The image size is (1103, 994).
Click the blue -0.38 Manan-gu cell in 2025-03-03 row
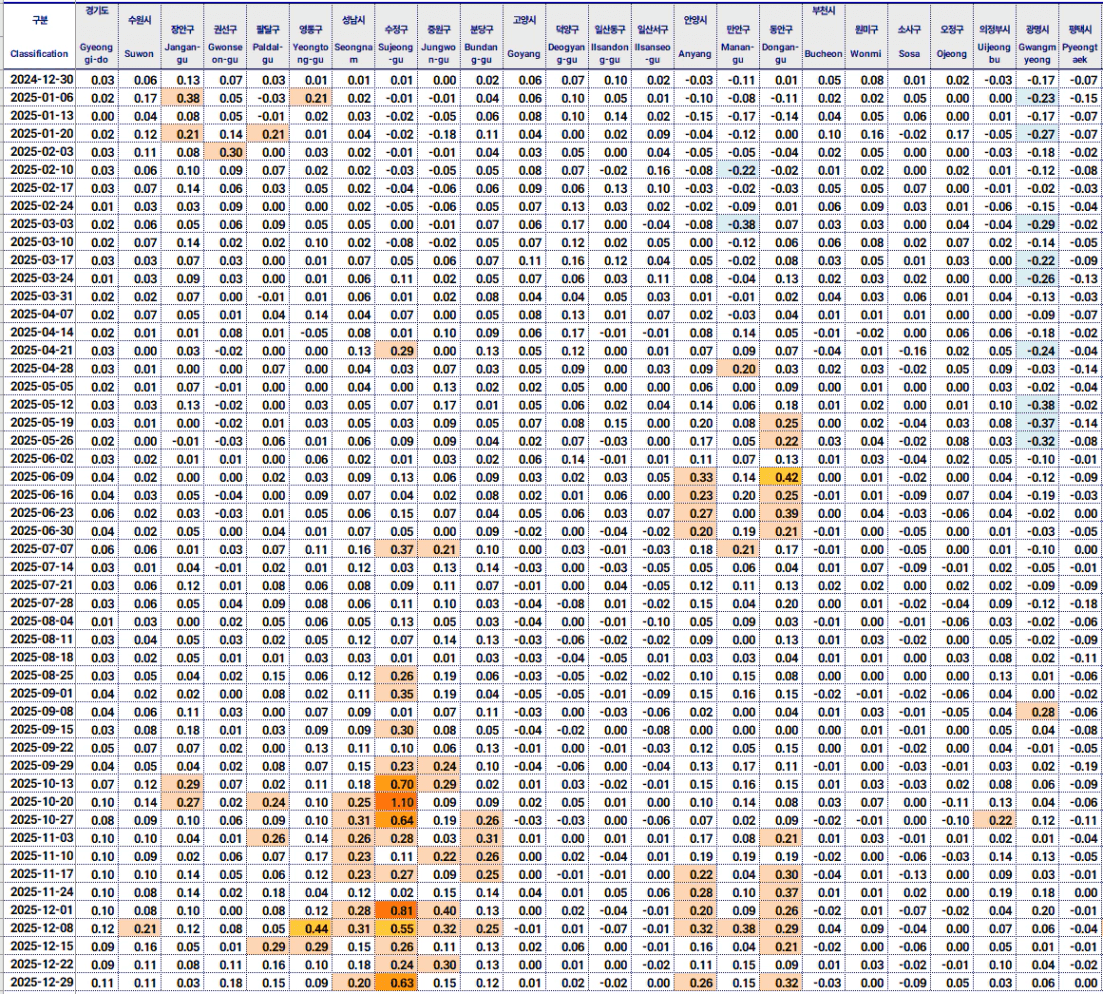click(738, 224)
